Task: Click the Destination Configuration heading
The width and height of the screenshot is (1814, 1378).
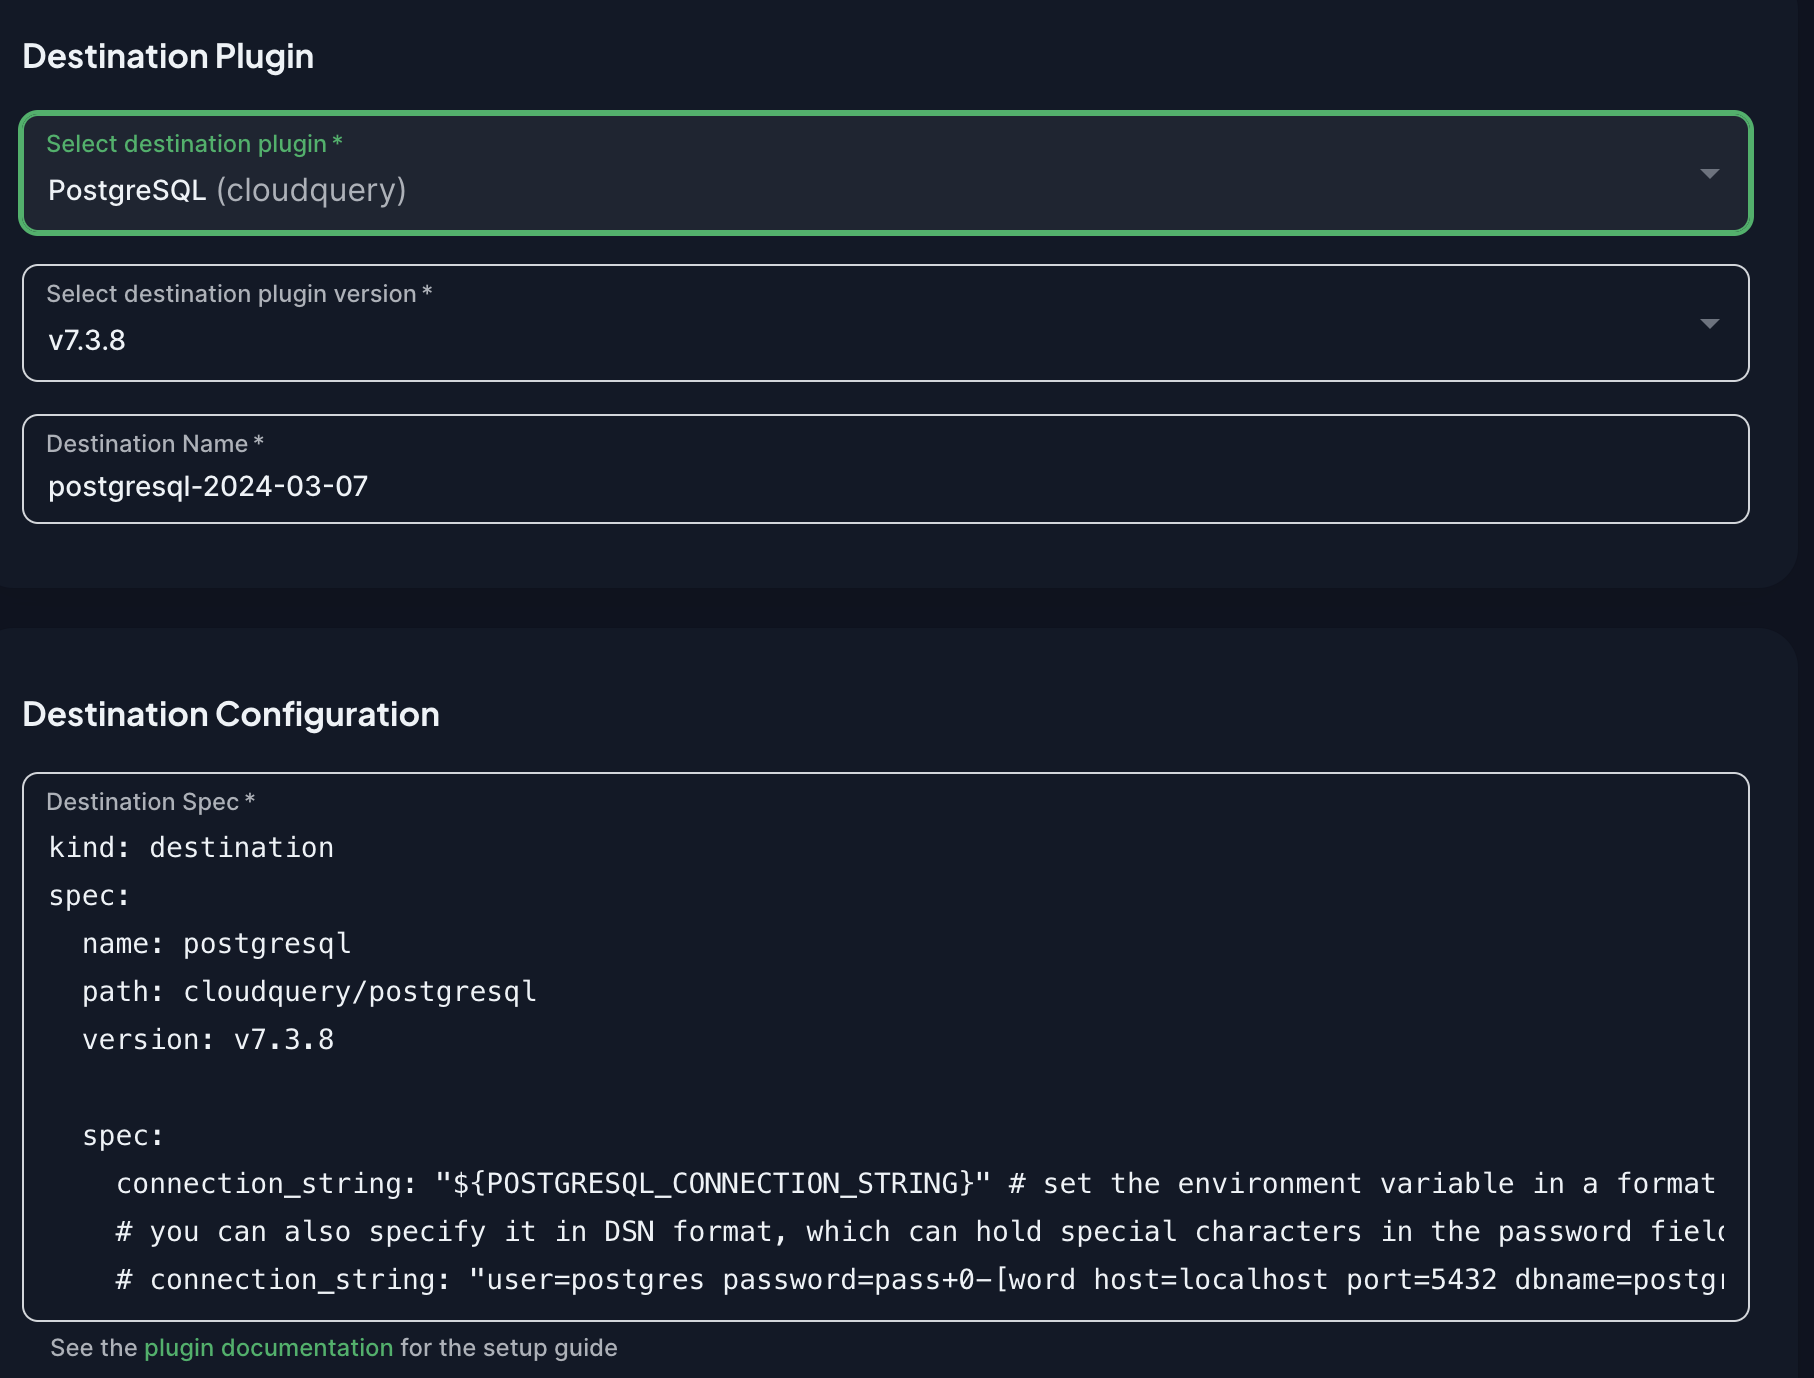Action: click(231, 715)
